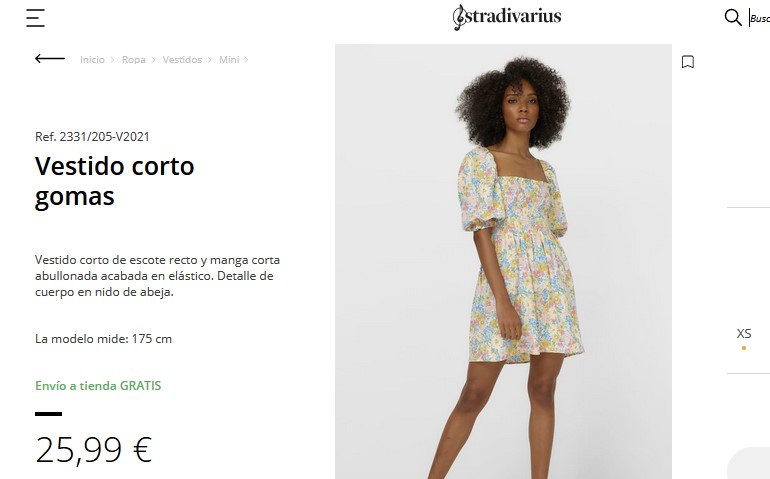Select size XS
This screenshot has height=479, width=770.
pyautogui.click(x=744, y=334)
